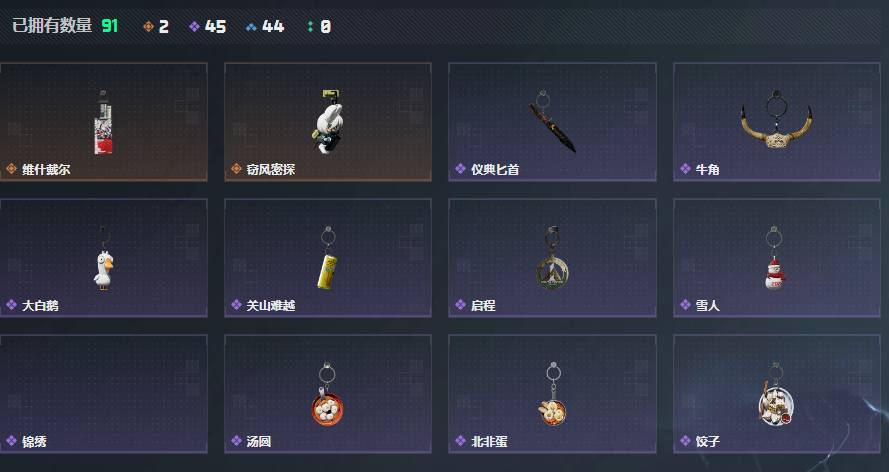The image size is (889, 472).
Task: Click the 窃风密探 name label
Action: tap(271, 169)
